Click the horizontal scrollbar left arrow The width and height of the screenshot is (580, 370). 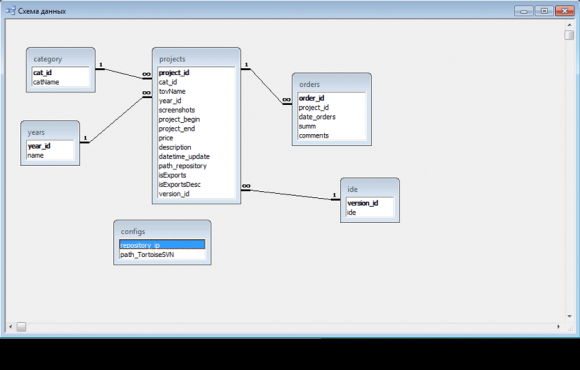click(x=10, y=327)
